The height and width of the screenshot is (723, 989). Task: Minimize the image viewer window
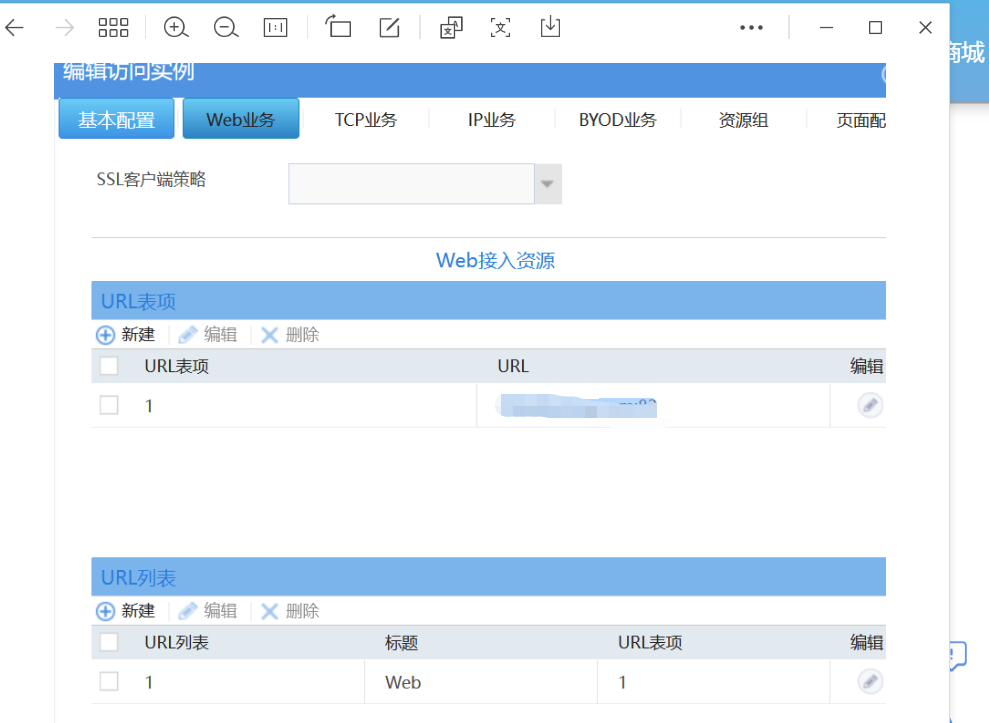tap(826, 28)
